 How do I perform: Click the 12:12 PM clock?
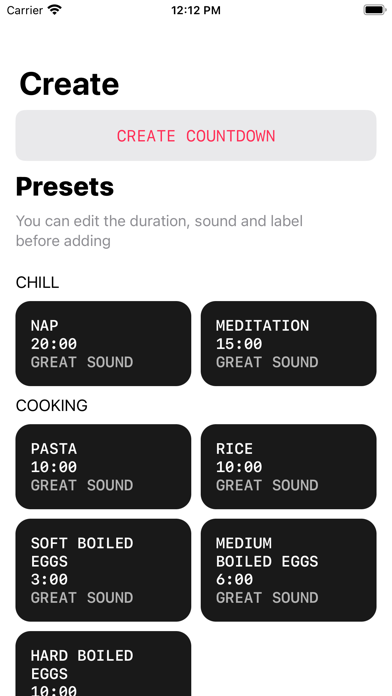(x=196, y=10)
